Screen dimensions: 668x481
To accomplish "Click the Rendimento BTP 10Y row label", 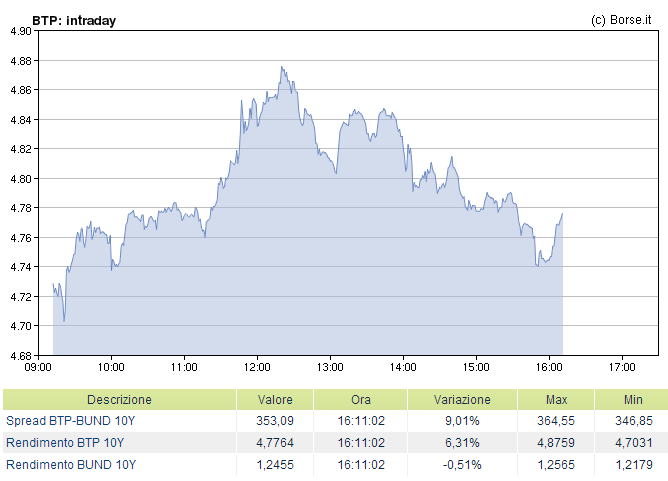I will (65, 443).
